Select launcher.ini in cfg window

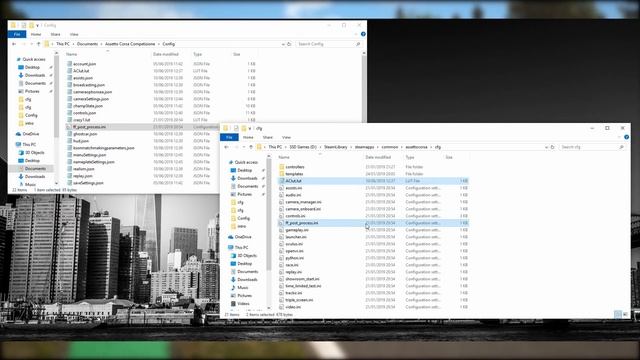(x=296, y=237)
